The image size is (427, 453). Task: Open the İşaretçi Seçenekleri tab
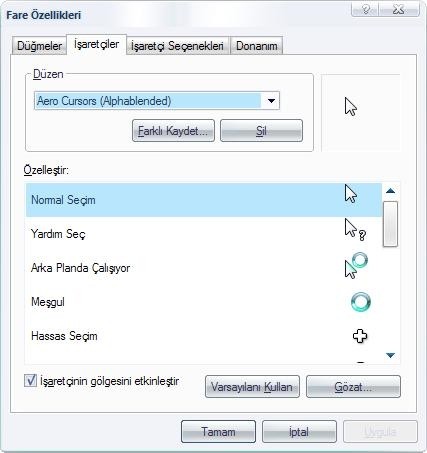click(177, 46)
